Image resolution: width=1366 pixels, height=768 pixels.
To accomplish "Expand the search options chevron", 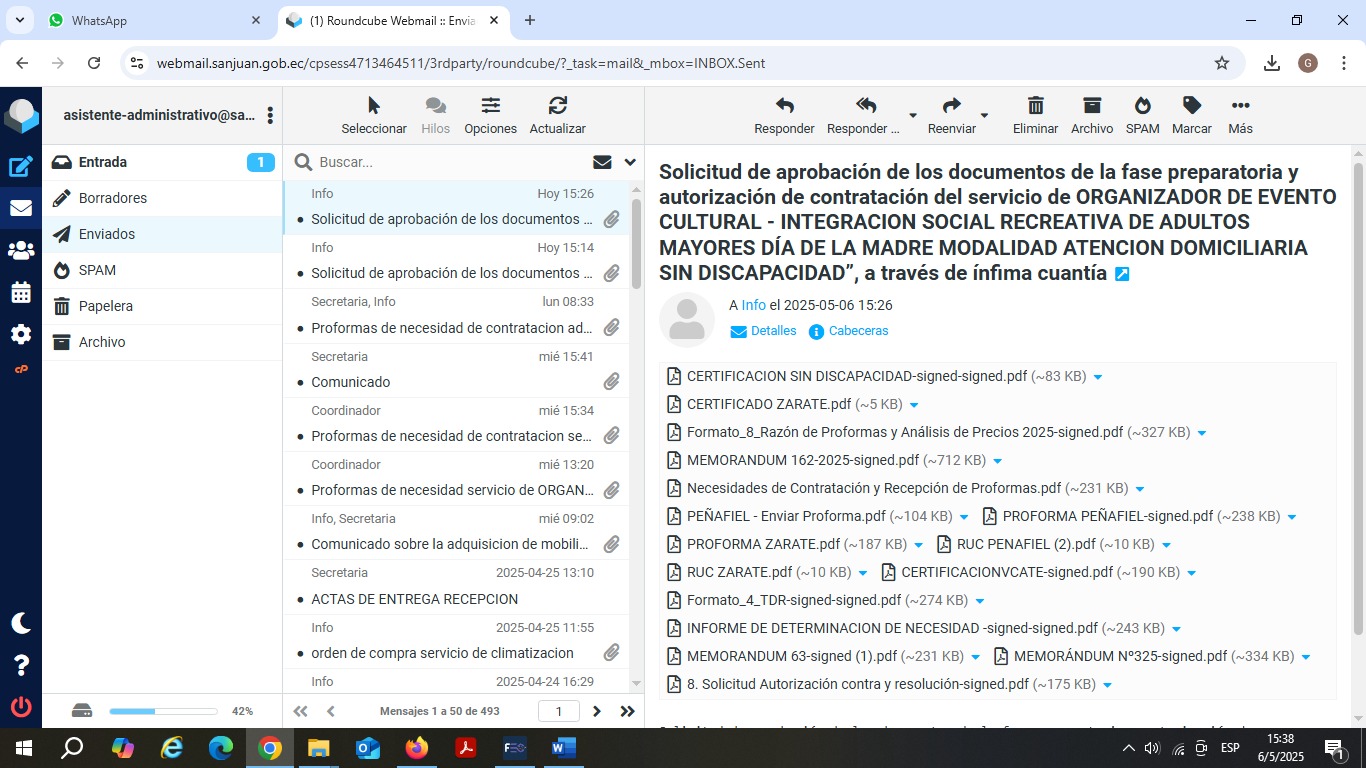I will [630, 162].
